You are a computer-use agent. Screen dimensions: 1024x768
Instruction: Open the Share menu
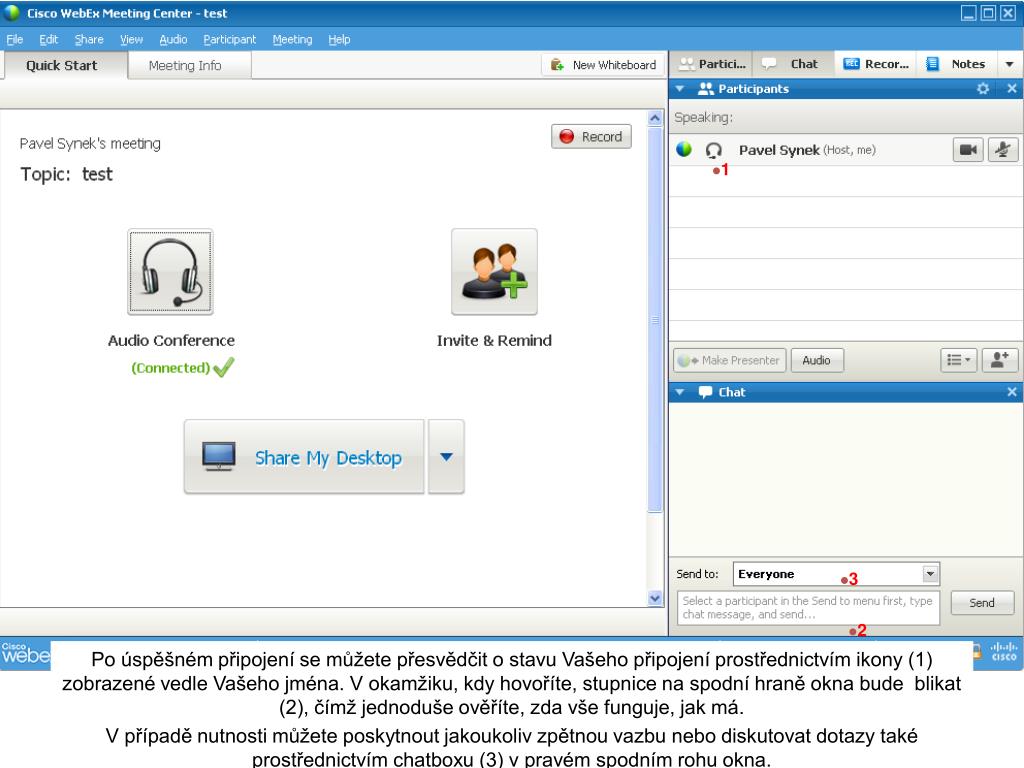tap(89, 39)
